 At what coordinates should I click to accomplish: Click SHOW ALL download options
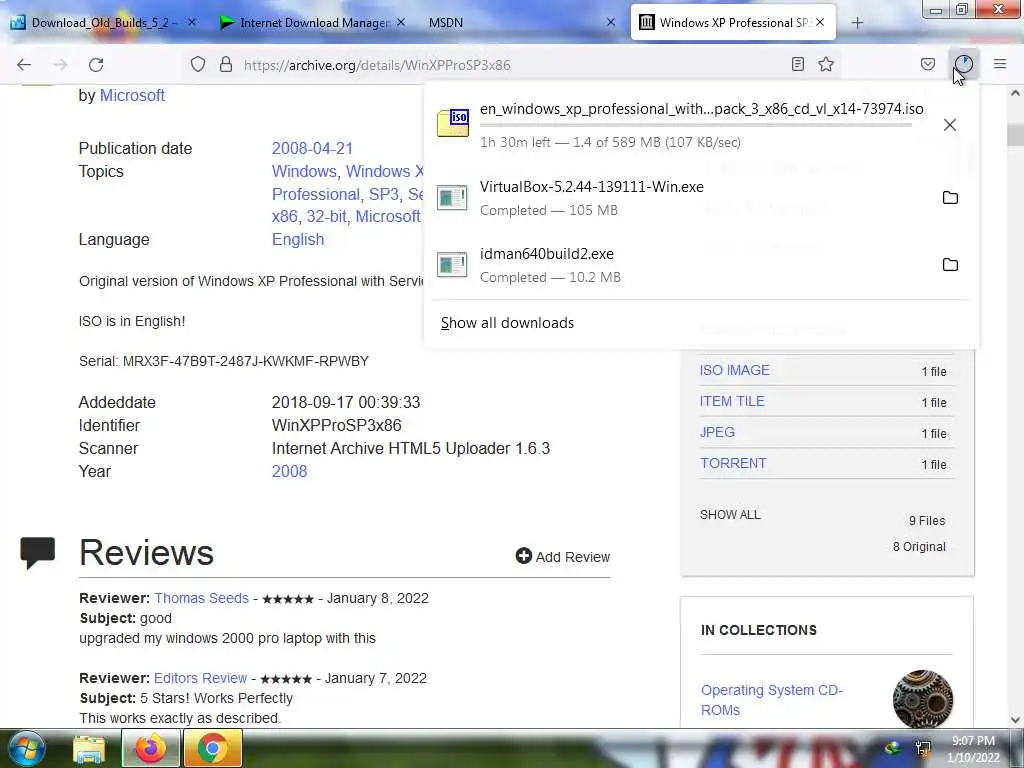click(730, 515)
